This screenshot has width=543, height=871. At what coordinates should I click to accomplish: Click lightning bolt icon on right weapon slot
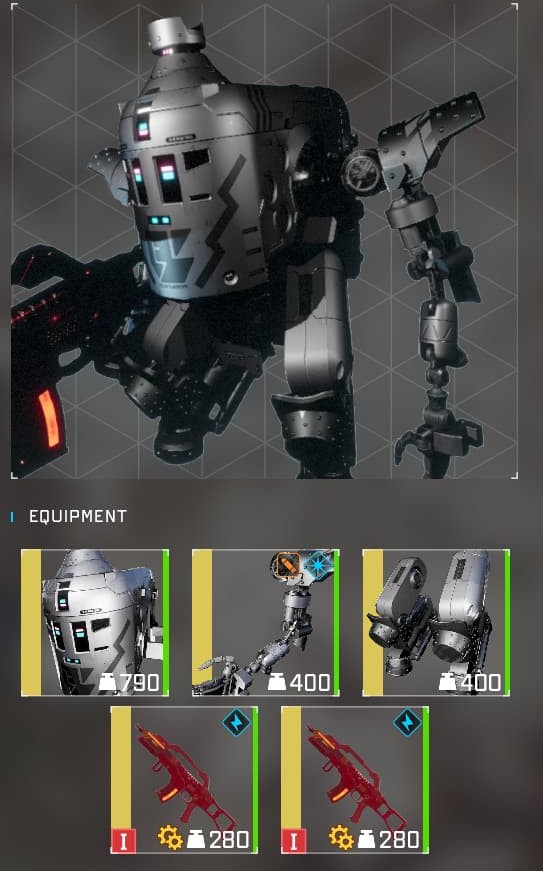[406, 723]
